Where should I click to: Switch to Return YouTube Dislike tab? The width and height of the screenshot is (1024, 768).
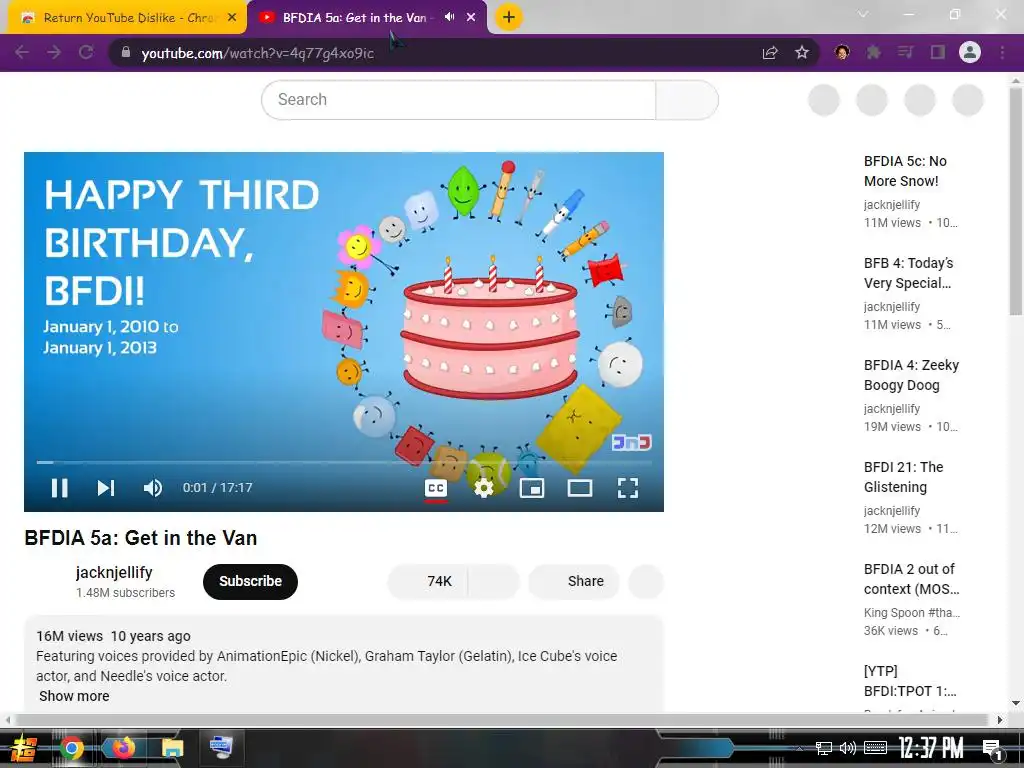(x=127, y=18)
